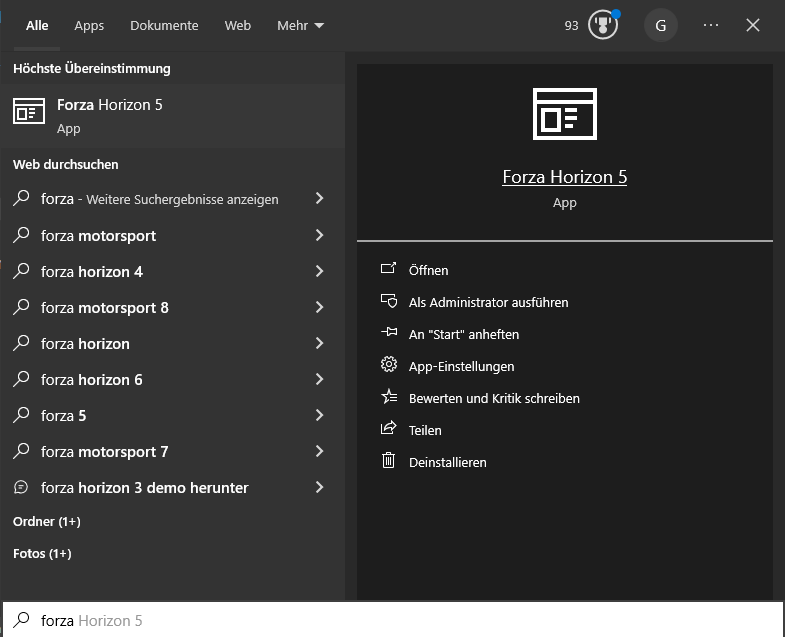Click search icon beside forza motorsport 8
Viewport: 785px width, 637px height.
point(21,307)
